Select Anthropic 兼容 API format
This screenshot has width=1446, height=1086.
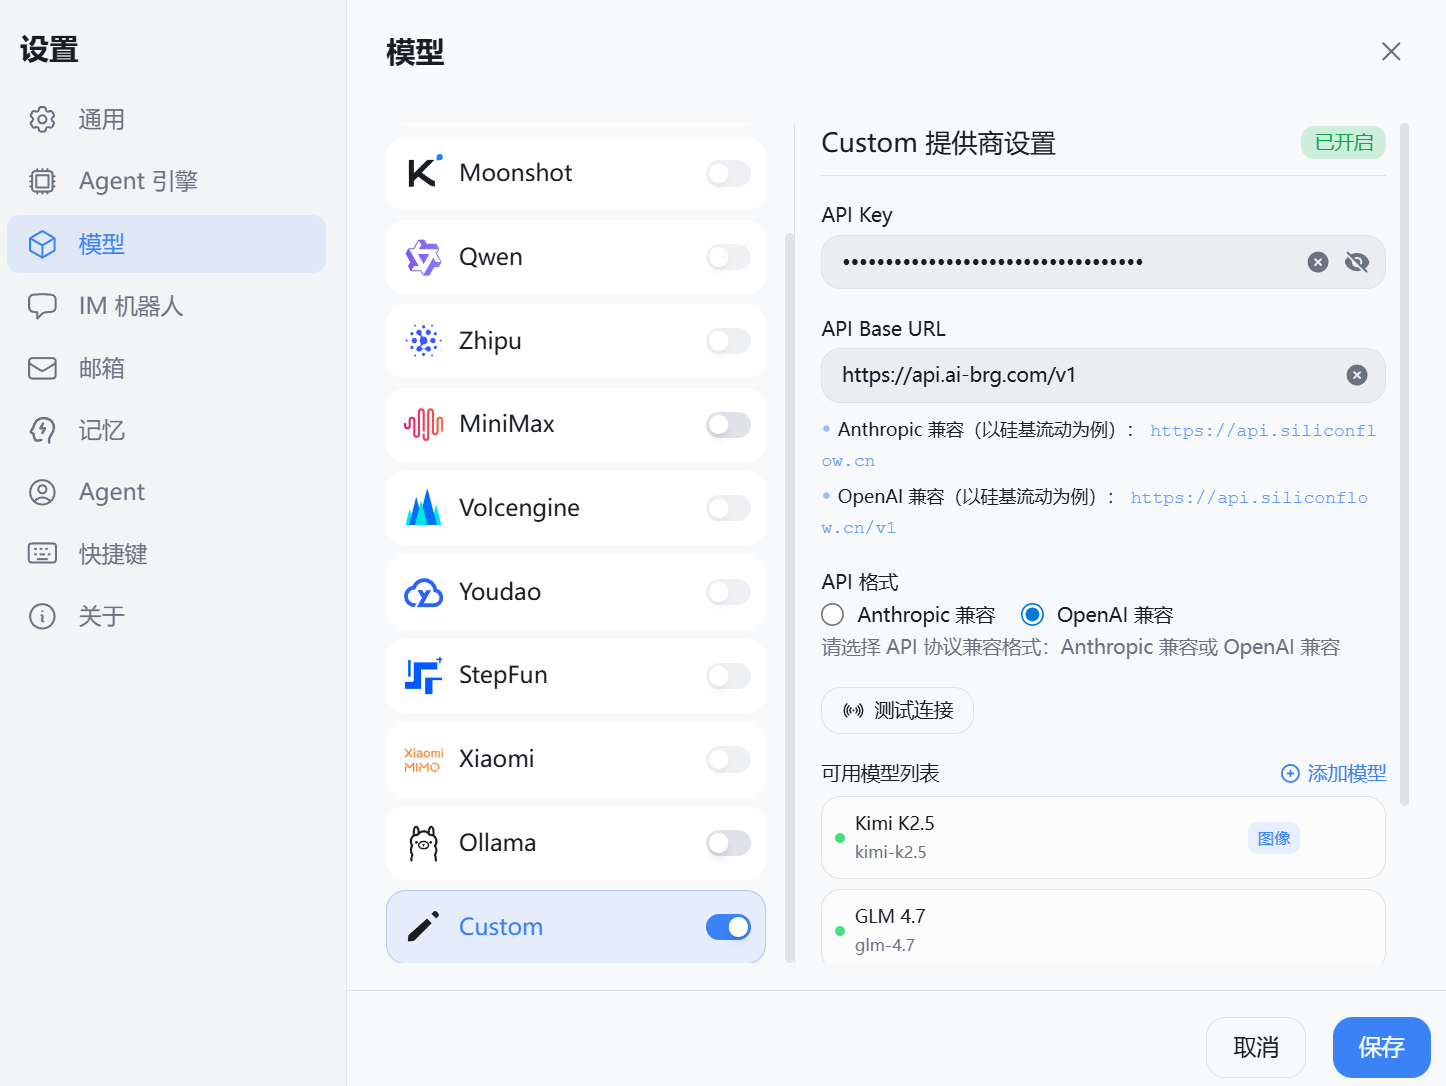pyautogui.click(x=832, y=614)
